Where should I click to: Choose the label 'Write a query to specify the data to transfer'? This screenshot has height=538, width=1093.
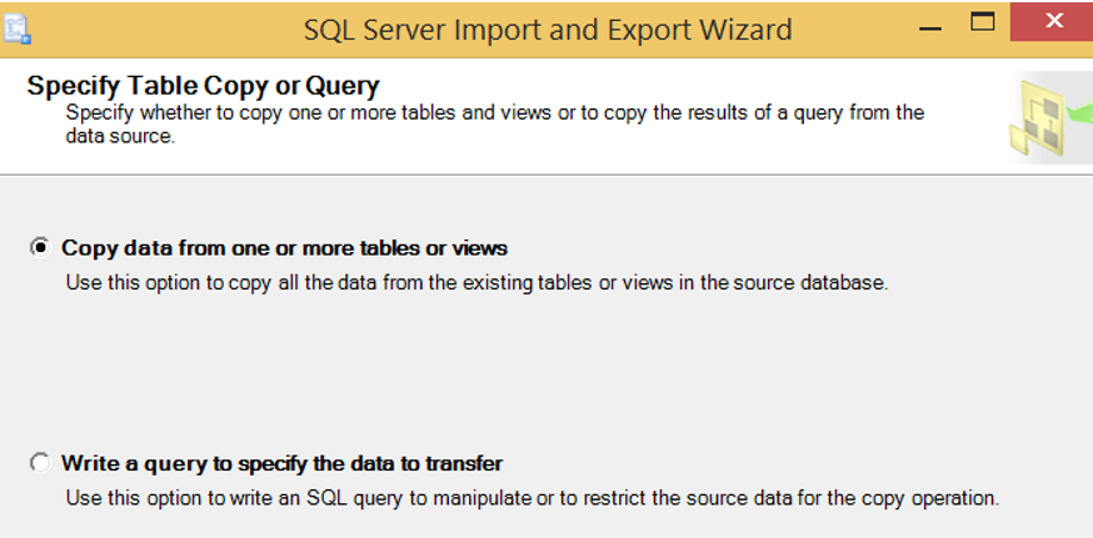(282, 463)
